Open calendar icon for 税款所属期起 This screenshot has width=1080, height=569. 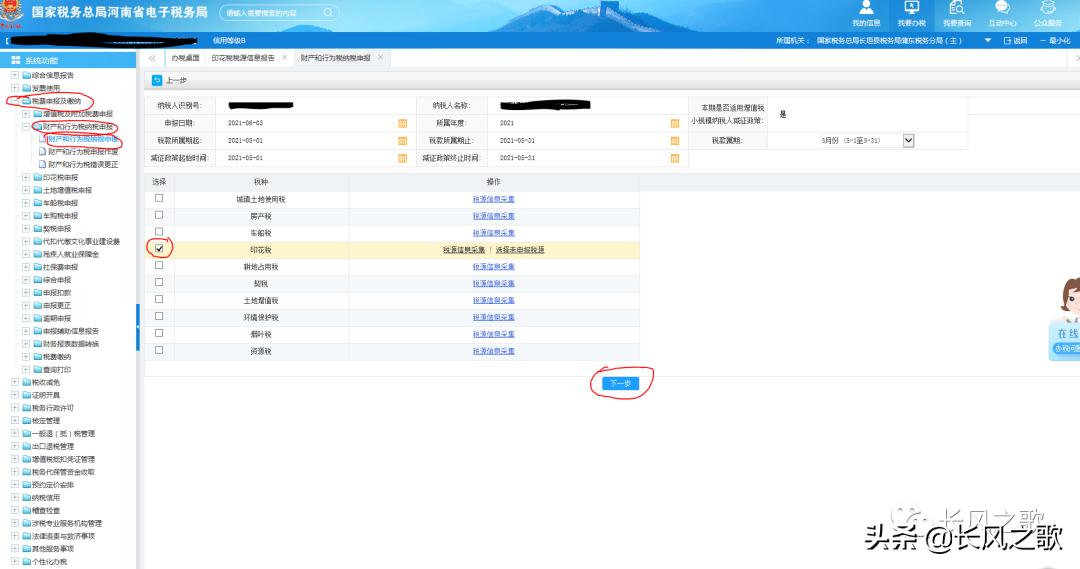coord(403,141)
